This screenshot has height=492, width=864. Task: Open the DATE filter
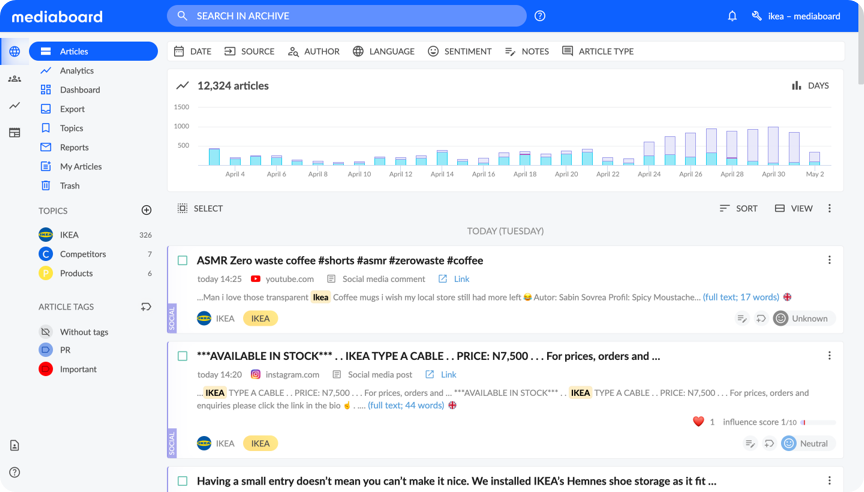pos(193,51)
